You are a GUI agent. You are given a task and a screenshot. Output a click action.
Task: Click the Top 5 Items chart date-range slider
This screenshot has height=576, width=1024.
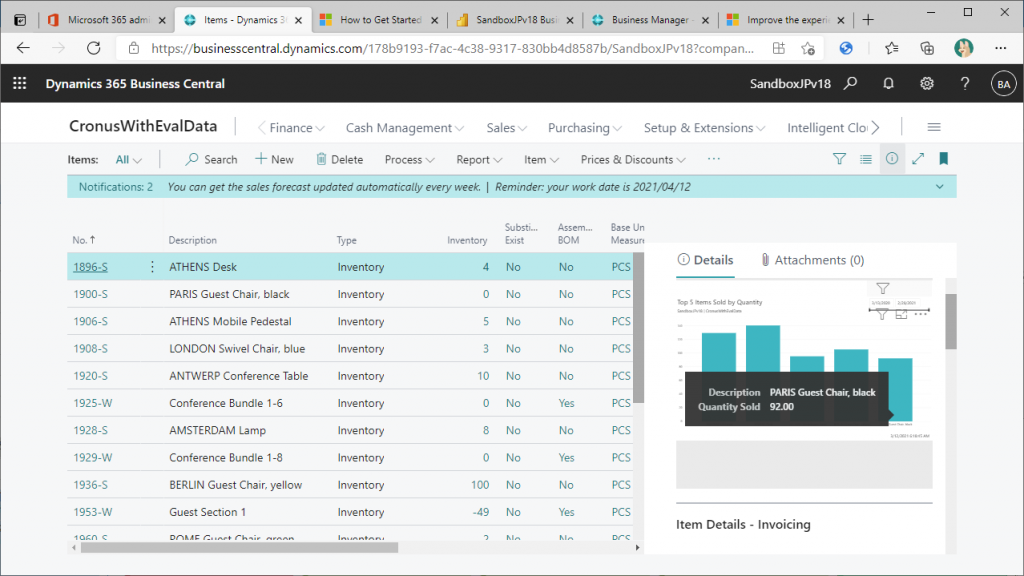click(x=899, y=310)
